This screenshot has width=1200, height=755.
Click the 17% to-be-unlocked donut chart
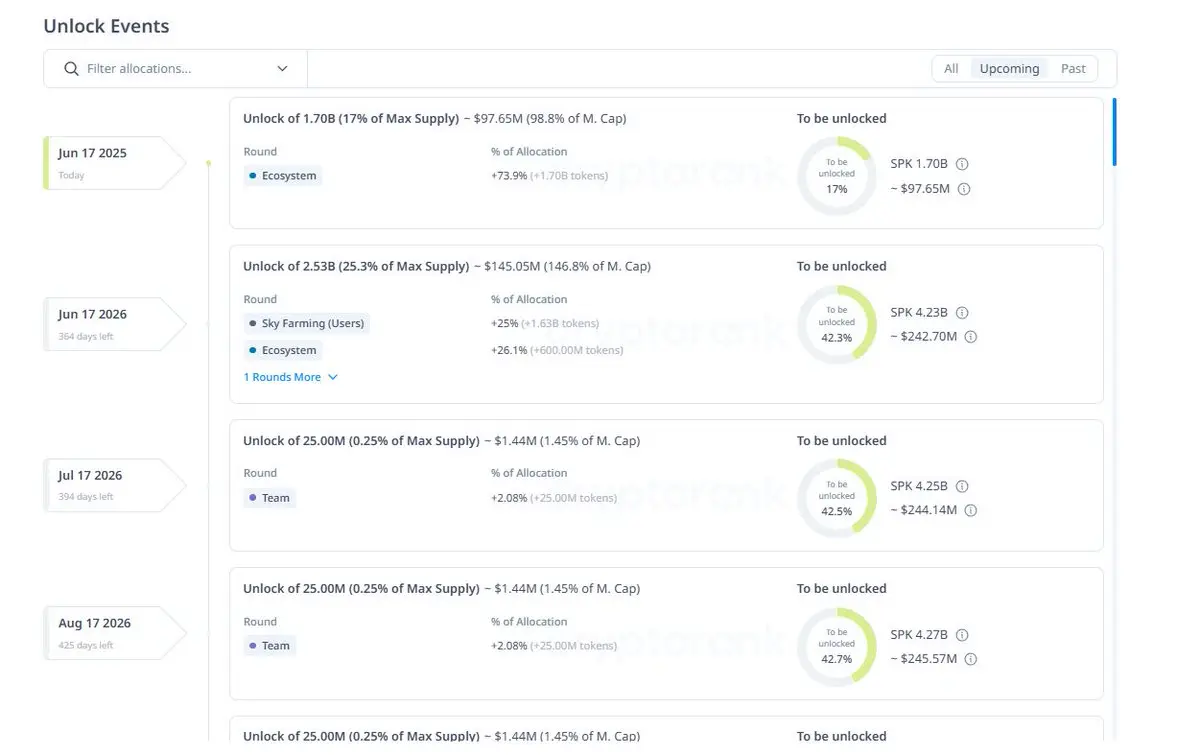coord(837,176)
